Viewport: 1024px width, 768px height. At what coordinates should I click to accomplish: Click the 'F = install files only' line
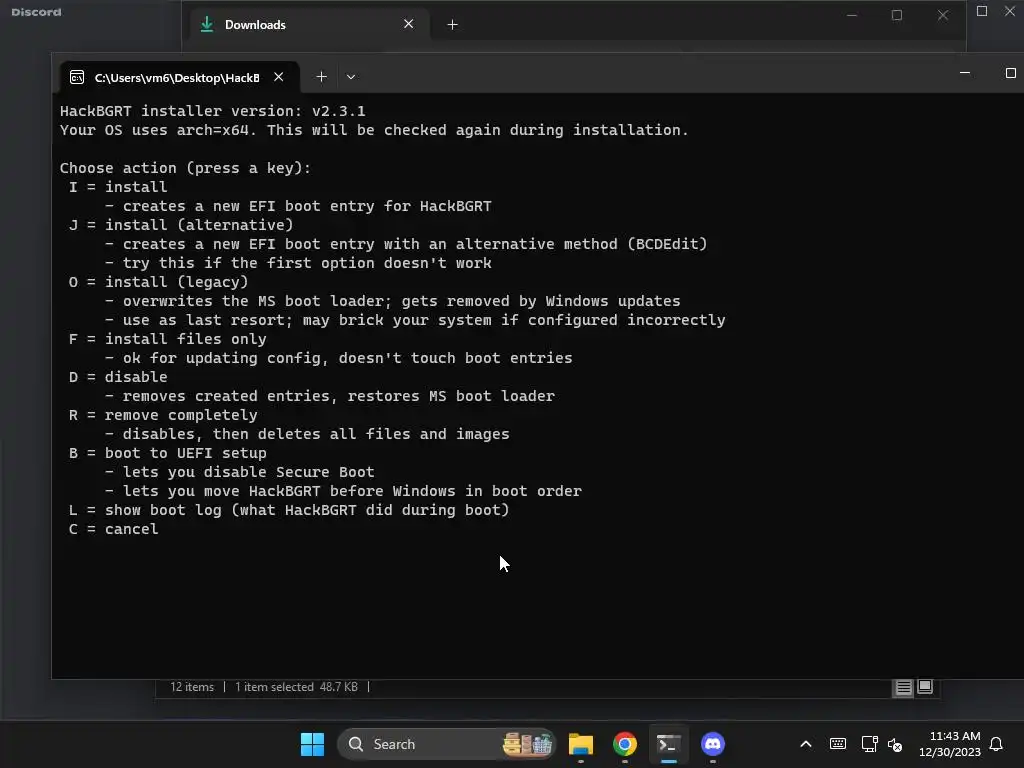pos(167,340)
